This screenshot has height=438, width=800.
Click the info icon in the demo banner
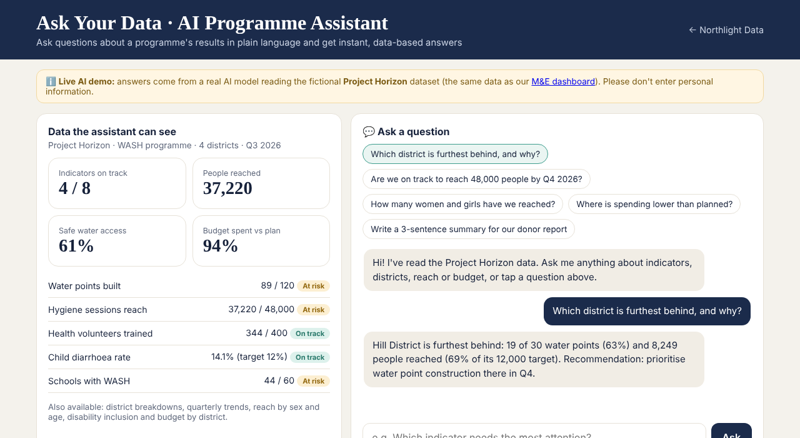tap(51, 82)
